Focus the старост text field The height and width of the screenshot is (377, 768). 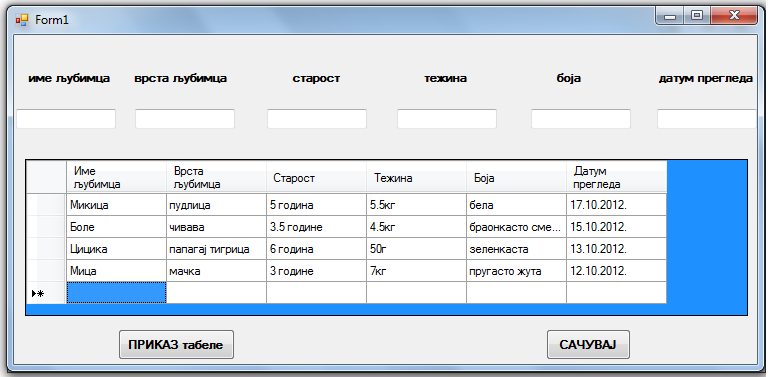[317, 119]
